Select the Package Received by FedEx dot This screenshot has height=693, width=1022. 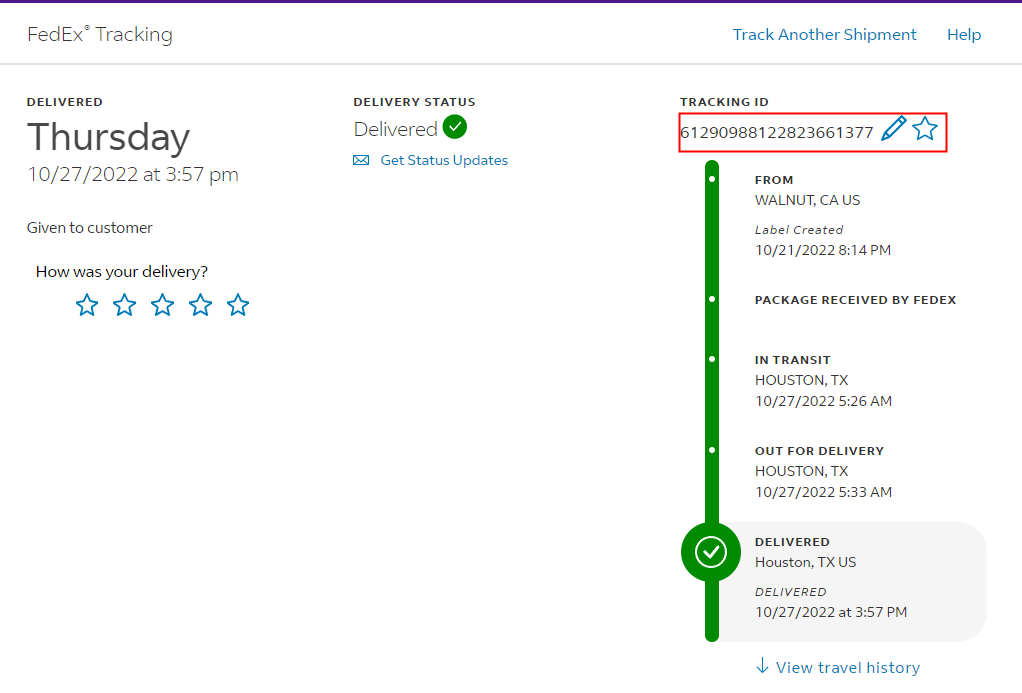click(711, 299)
